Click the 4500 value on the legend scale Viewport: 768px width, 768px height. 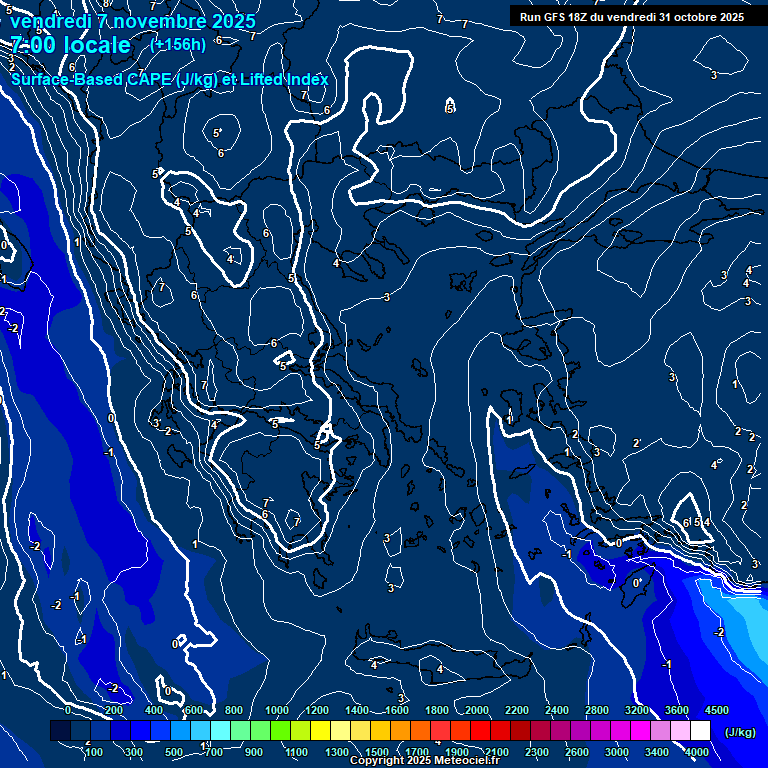tap(717, 710)
